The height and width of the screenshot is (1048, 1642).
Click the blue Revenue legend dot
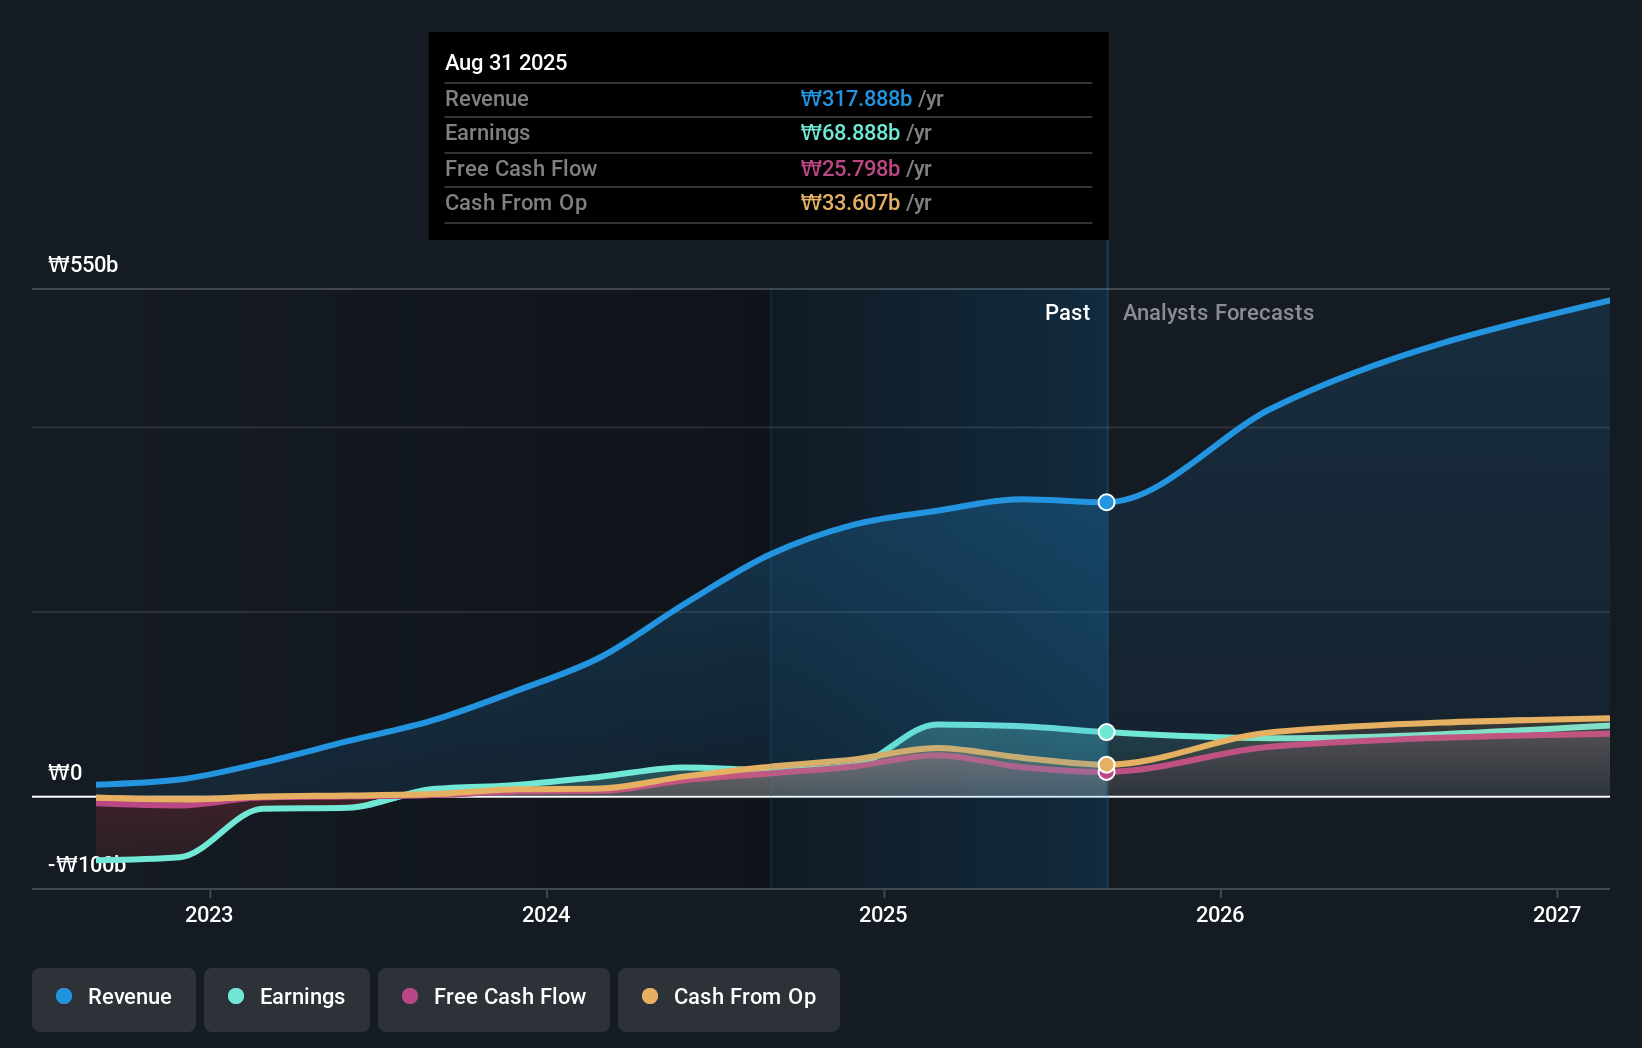[x=62, y=996]
